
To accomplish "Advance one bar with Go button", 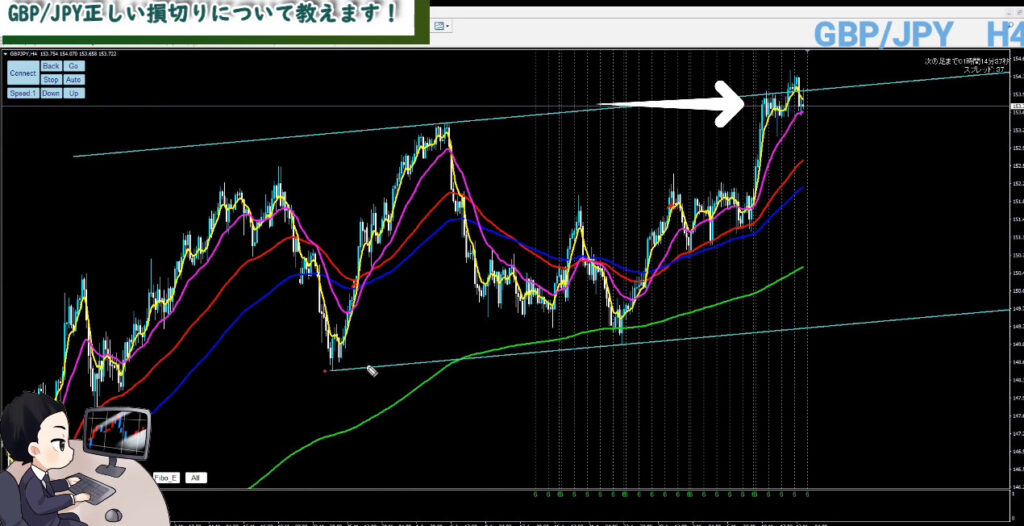I will click(x=74, y=66).
